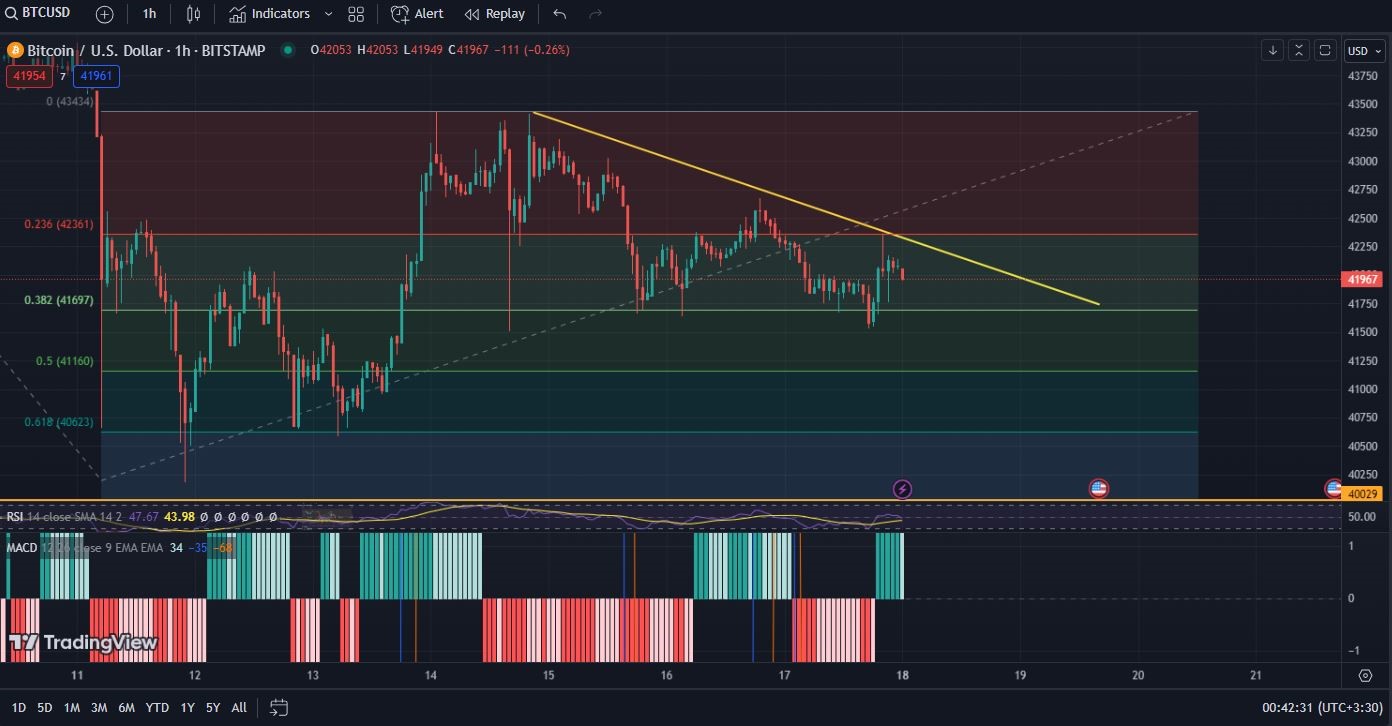Viewport: 1392px width, 726px height.
Task: Click the red sell price 41954 button
Action: [30, 76]
